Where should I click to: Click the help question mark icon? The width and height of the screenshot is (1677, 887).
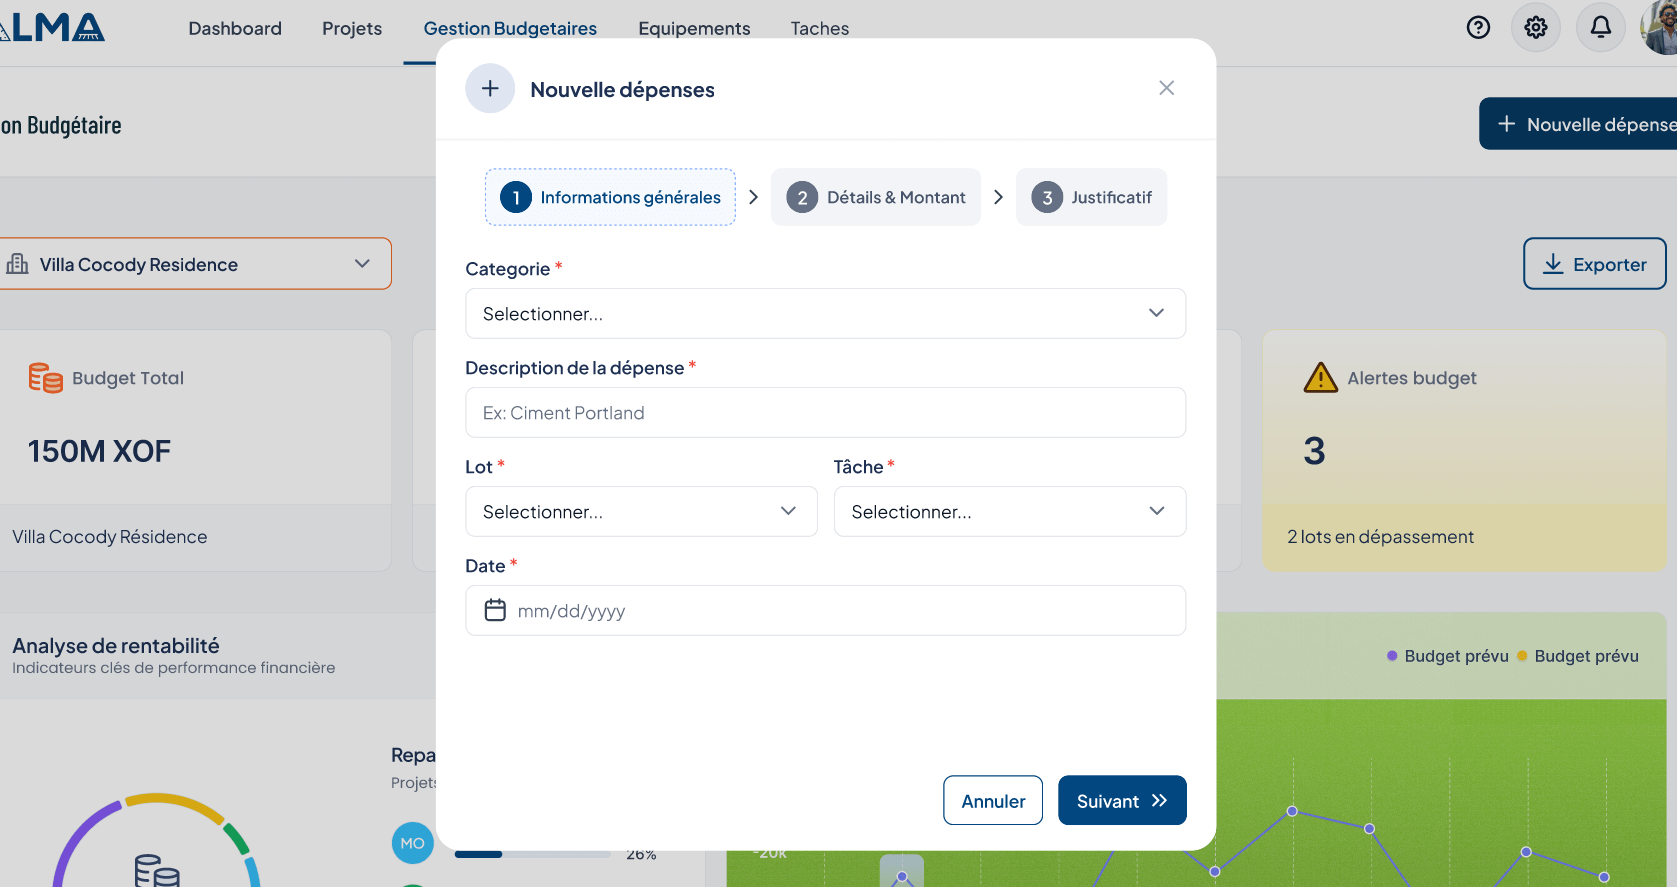(x=1478, y=28)
